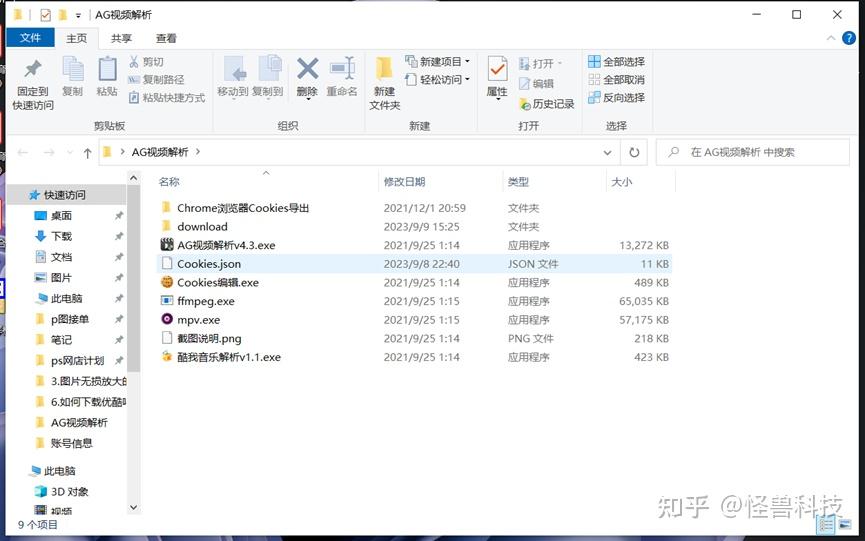
Task: Click the Forward navigation arrow
Action: click(x=49, y=152)
